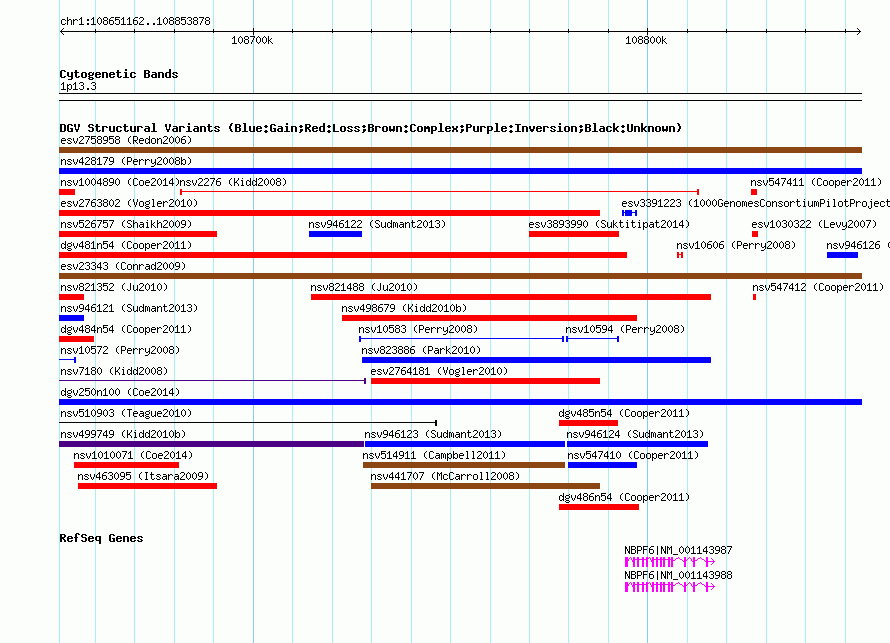Click the nsv7180 (Kidd2008) label

[x=114, y=371]
